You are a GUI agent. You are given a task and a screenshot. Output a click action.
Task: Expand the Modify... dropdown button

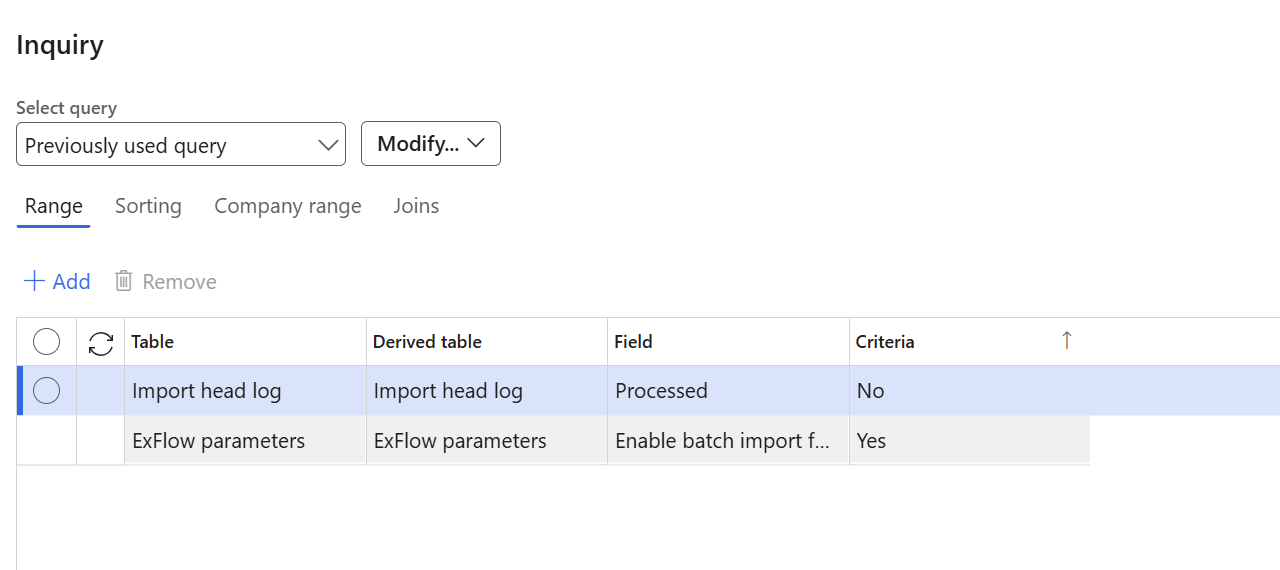[431, 144]
